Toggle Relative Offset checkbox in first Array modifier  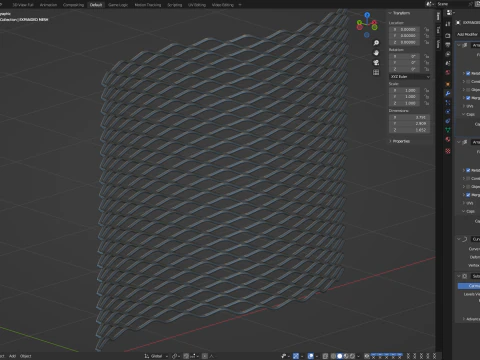(468, 73)
